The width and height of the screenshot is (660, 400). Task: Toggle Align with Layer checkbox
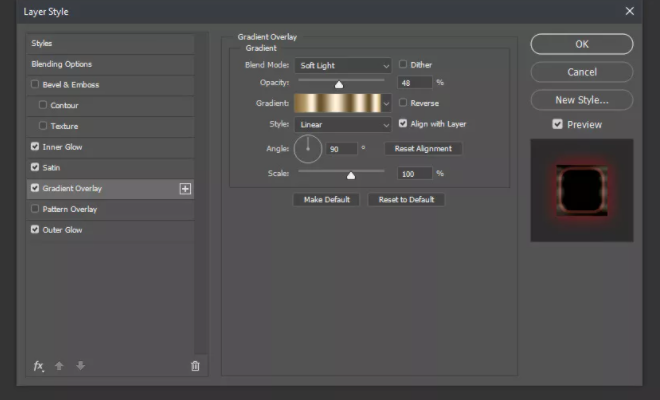coord(403,123)
